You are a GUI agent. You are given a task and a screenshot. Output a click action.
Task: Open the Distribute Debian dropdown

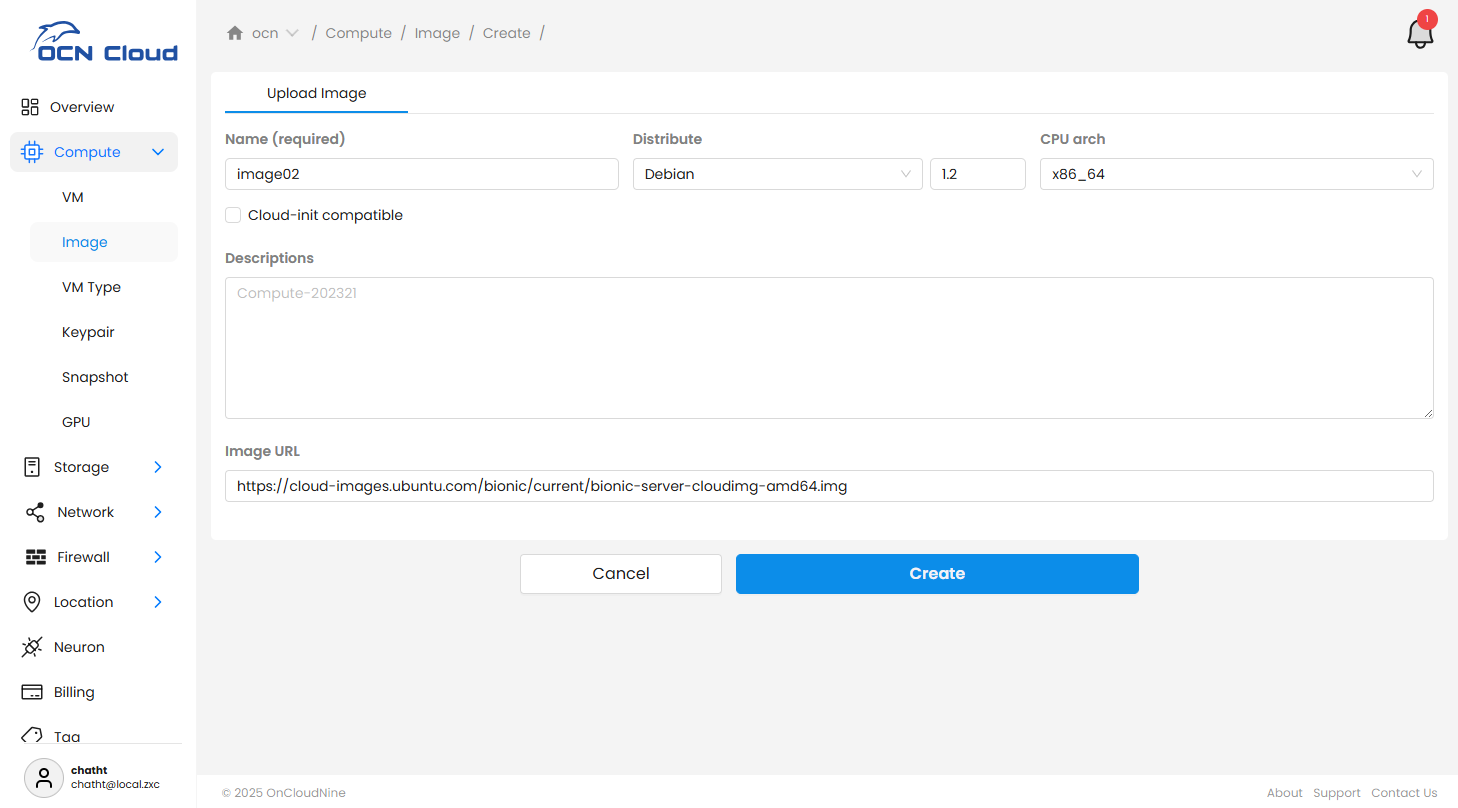click(778, 174)
